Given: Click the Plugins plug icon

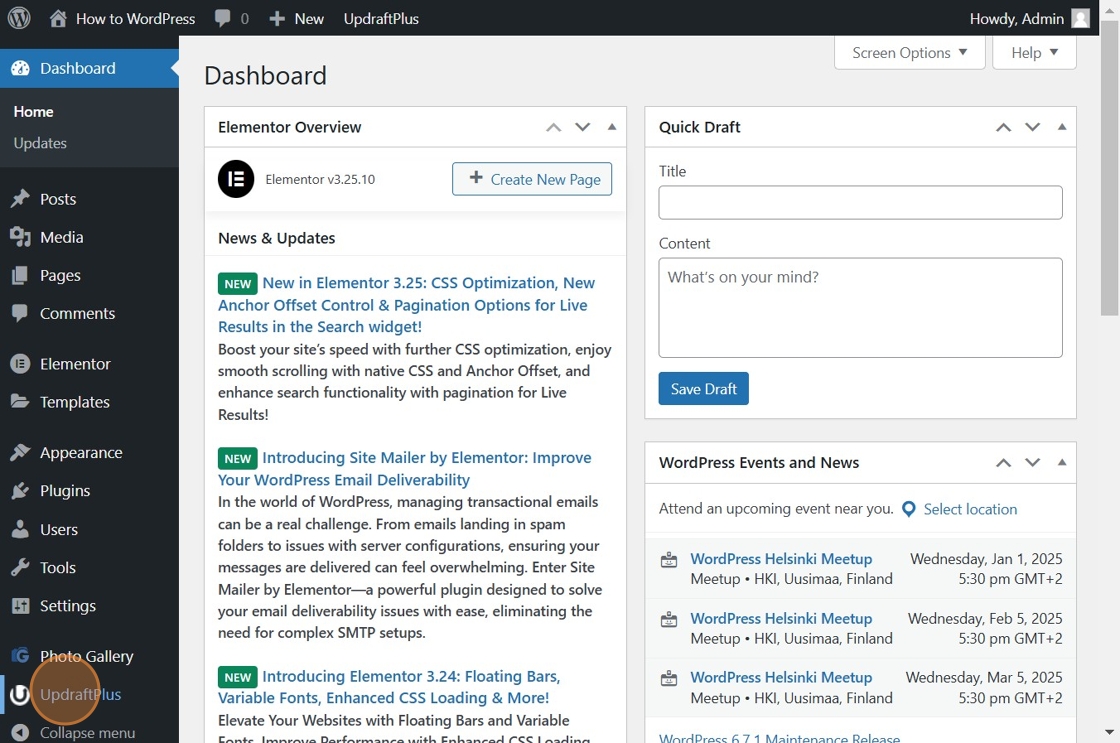Looking at the screenshot, I should coord(20,491).
